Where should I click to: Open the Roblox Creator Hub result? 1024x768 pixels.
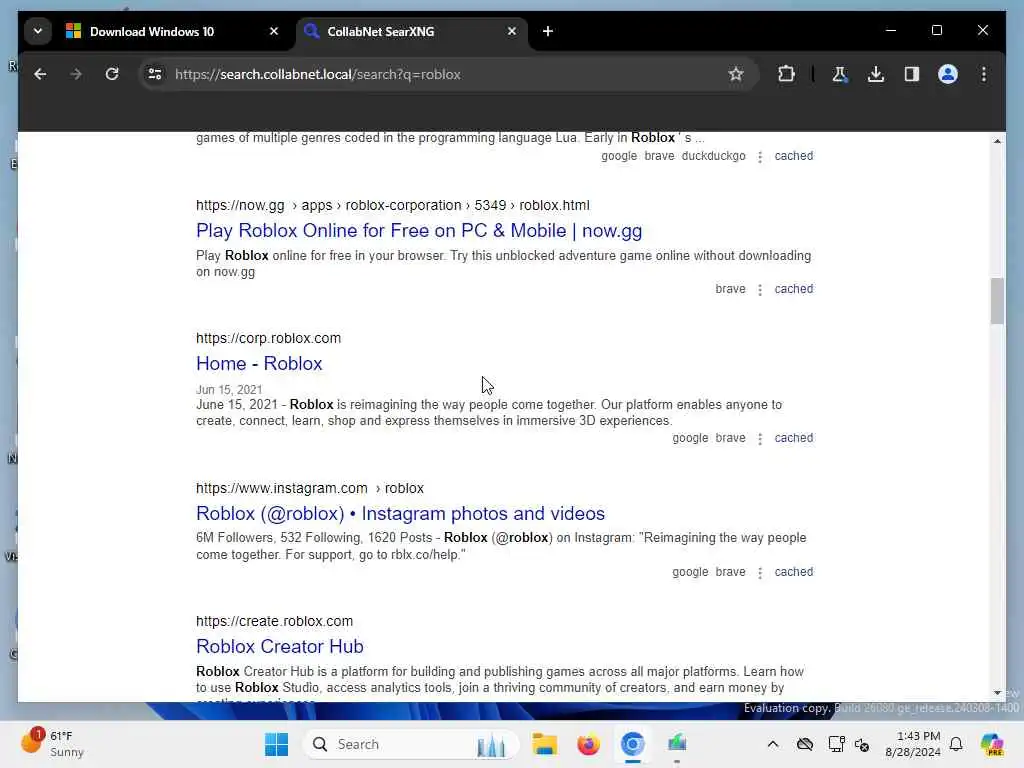coord(280,647)
